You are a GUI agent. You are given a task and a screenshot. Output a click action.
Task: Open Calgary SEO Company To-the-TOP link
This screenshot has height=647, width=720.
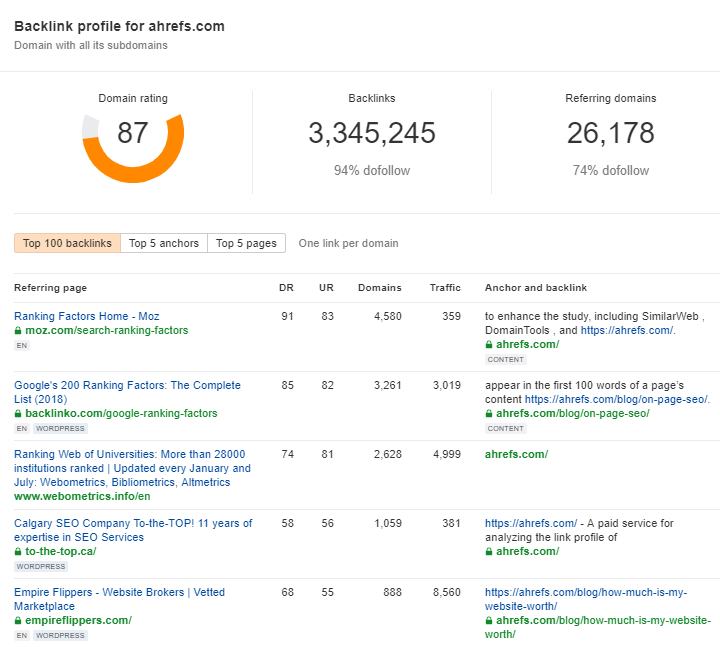(x=133, y=530)
